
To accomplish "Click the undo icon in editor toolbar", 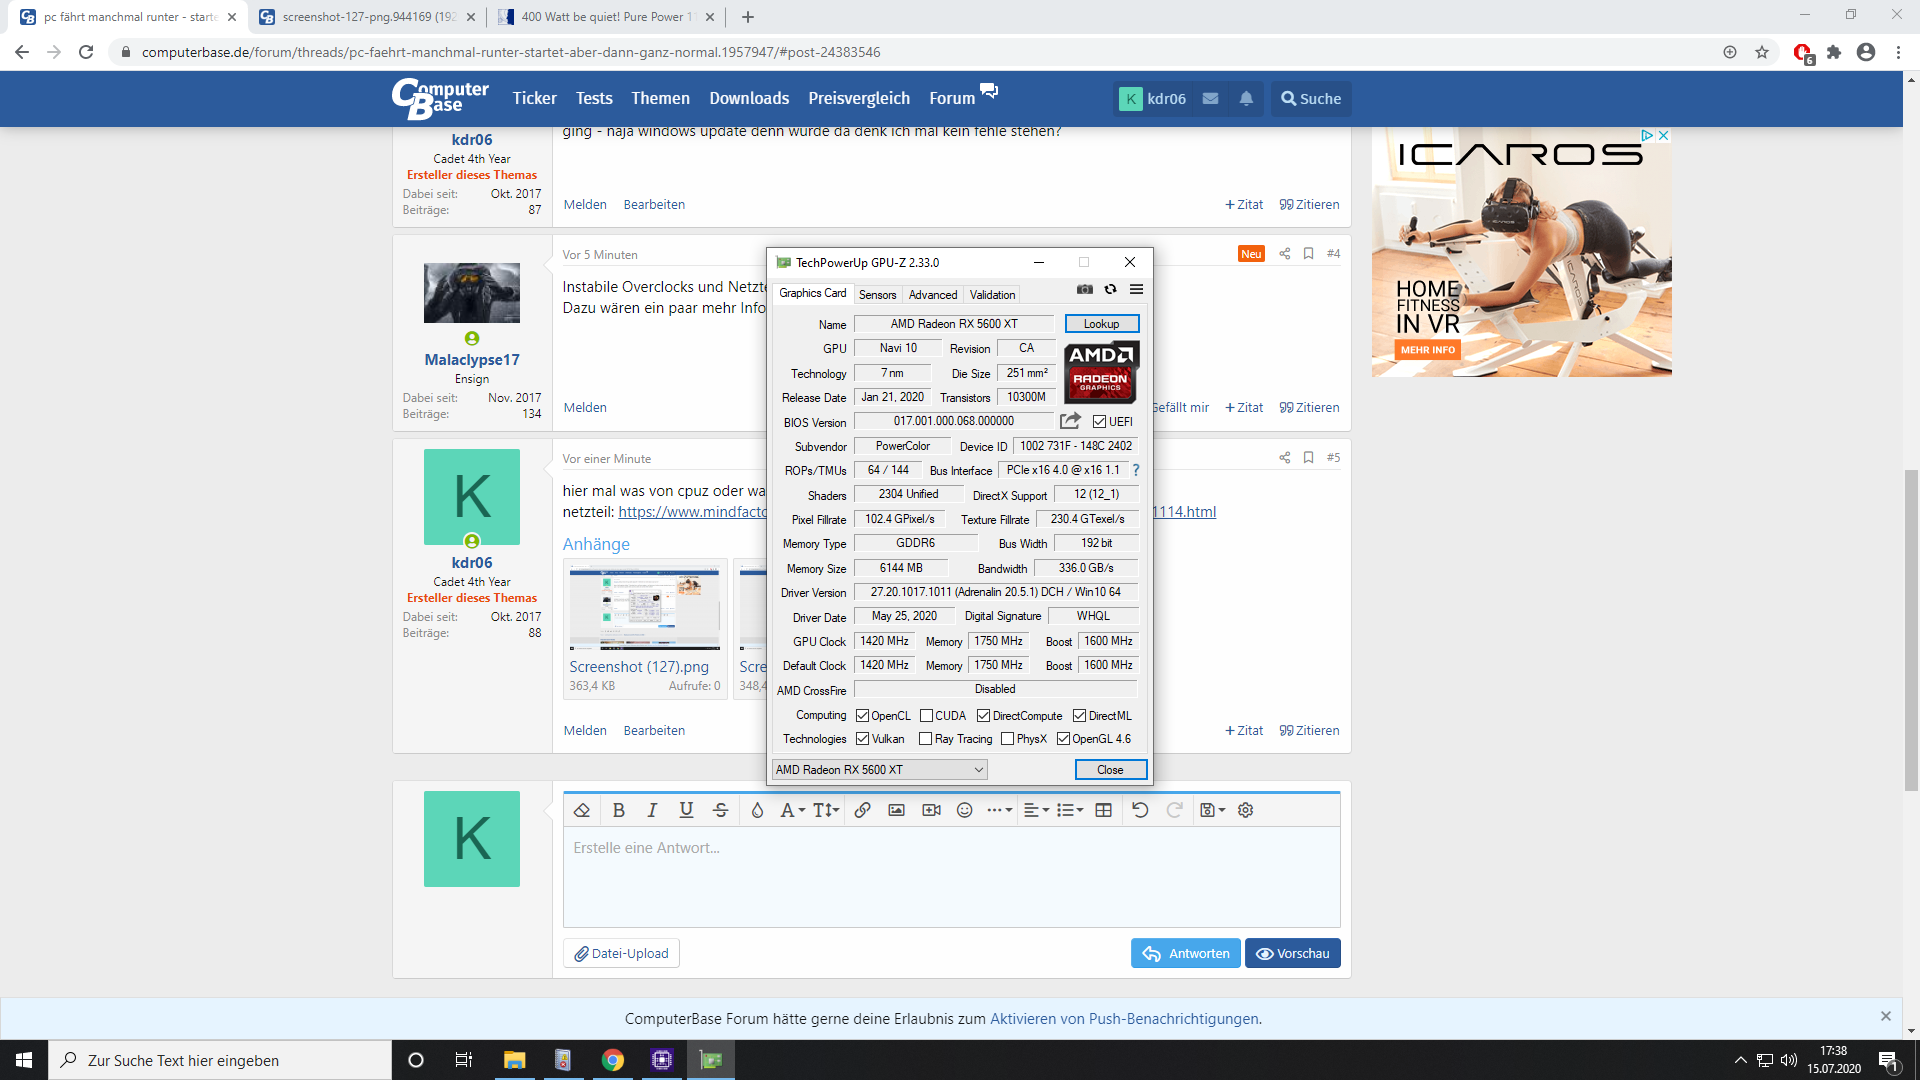I will 1140,810.
